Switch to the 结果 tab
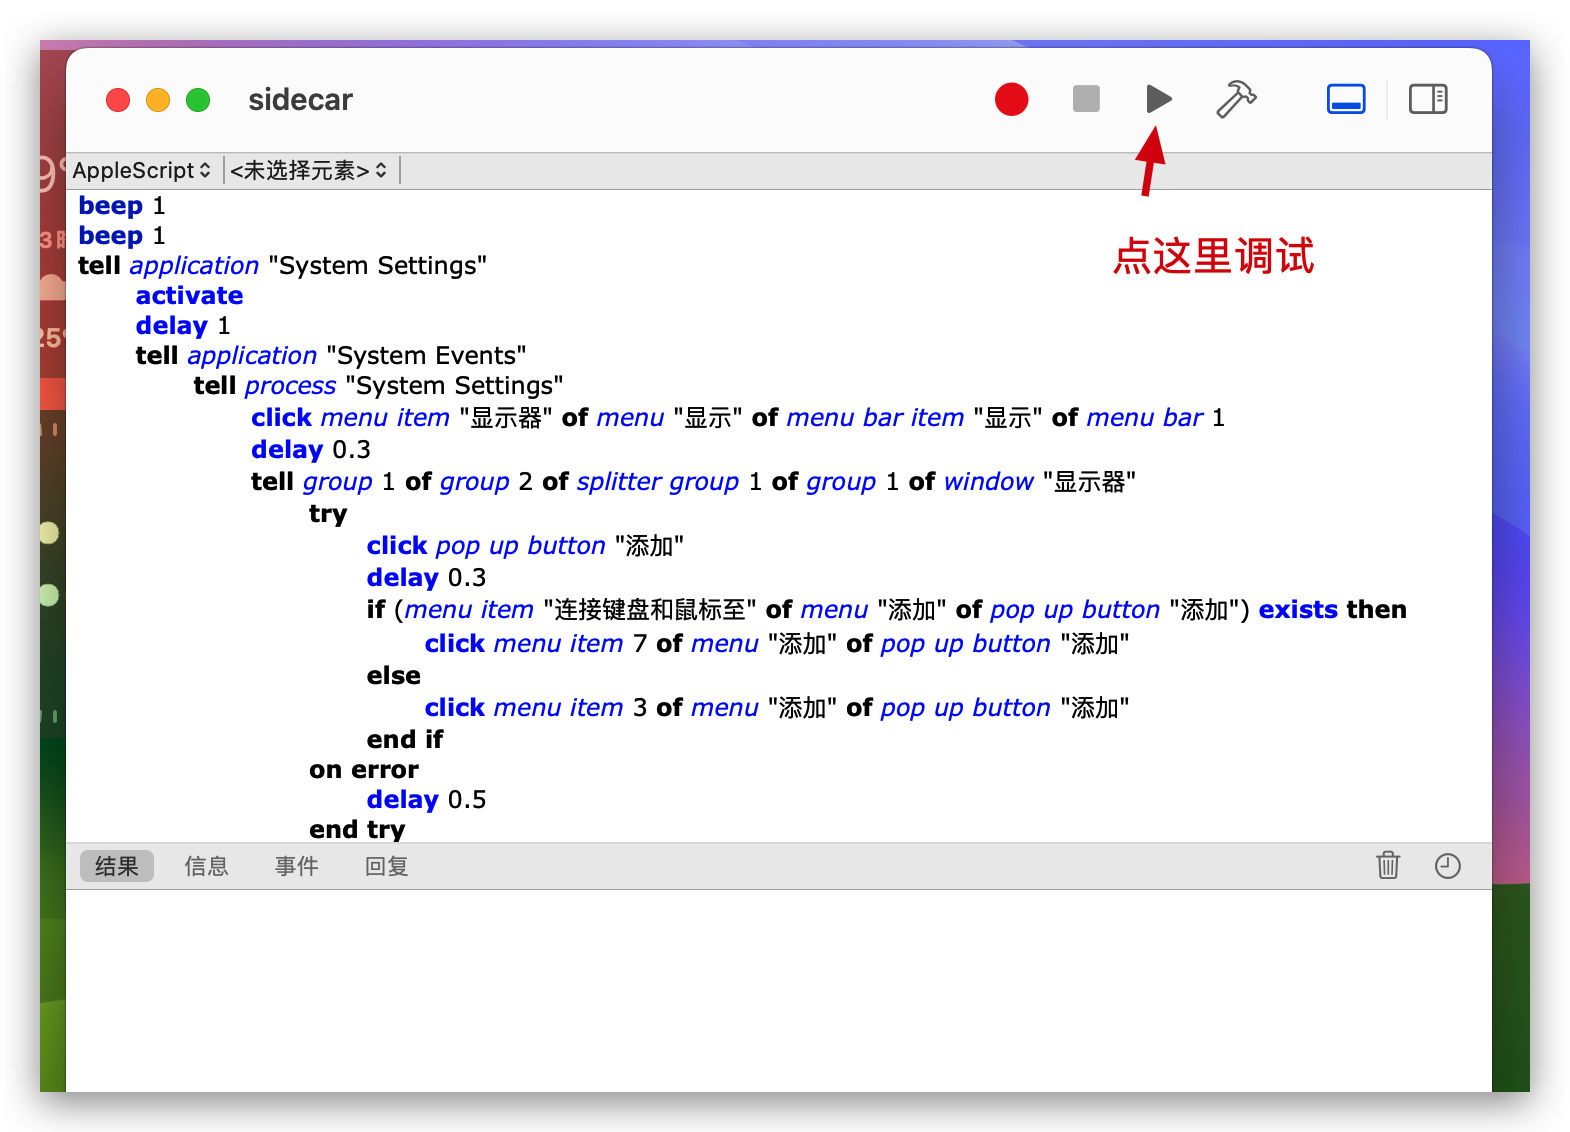Screen dimensions: 1570x1132 (x=117, y=866)
